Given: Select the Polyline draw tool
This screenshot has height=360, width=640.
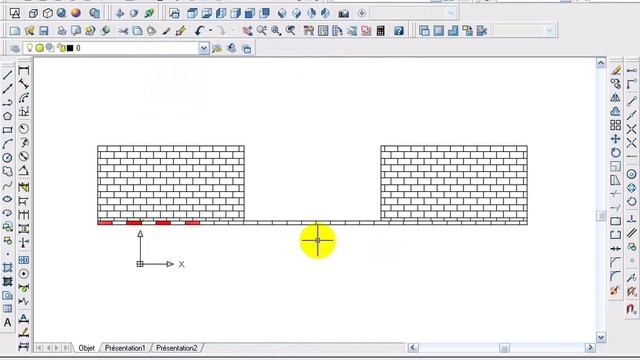Looking at the screenshot, I should [7, 102].
